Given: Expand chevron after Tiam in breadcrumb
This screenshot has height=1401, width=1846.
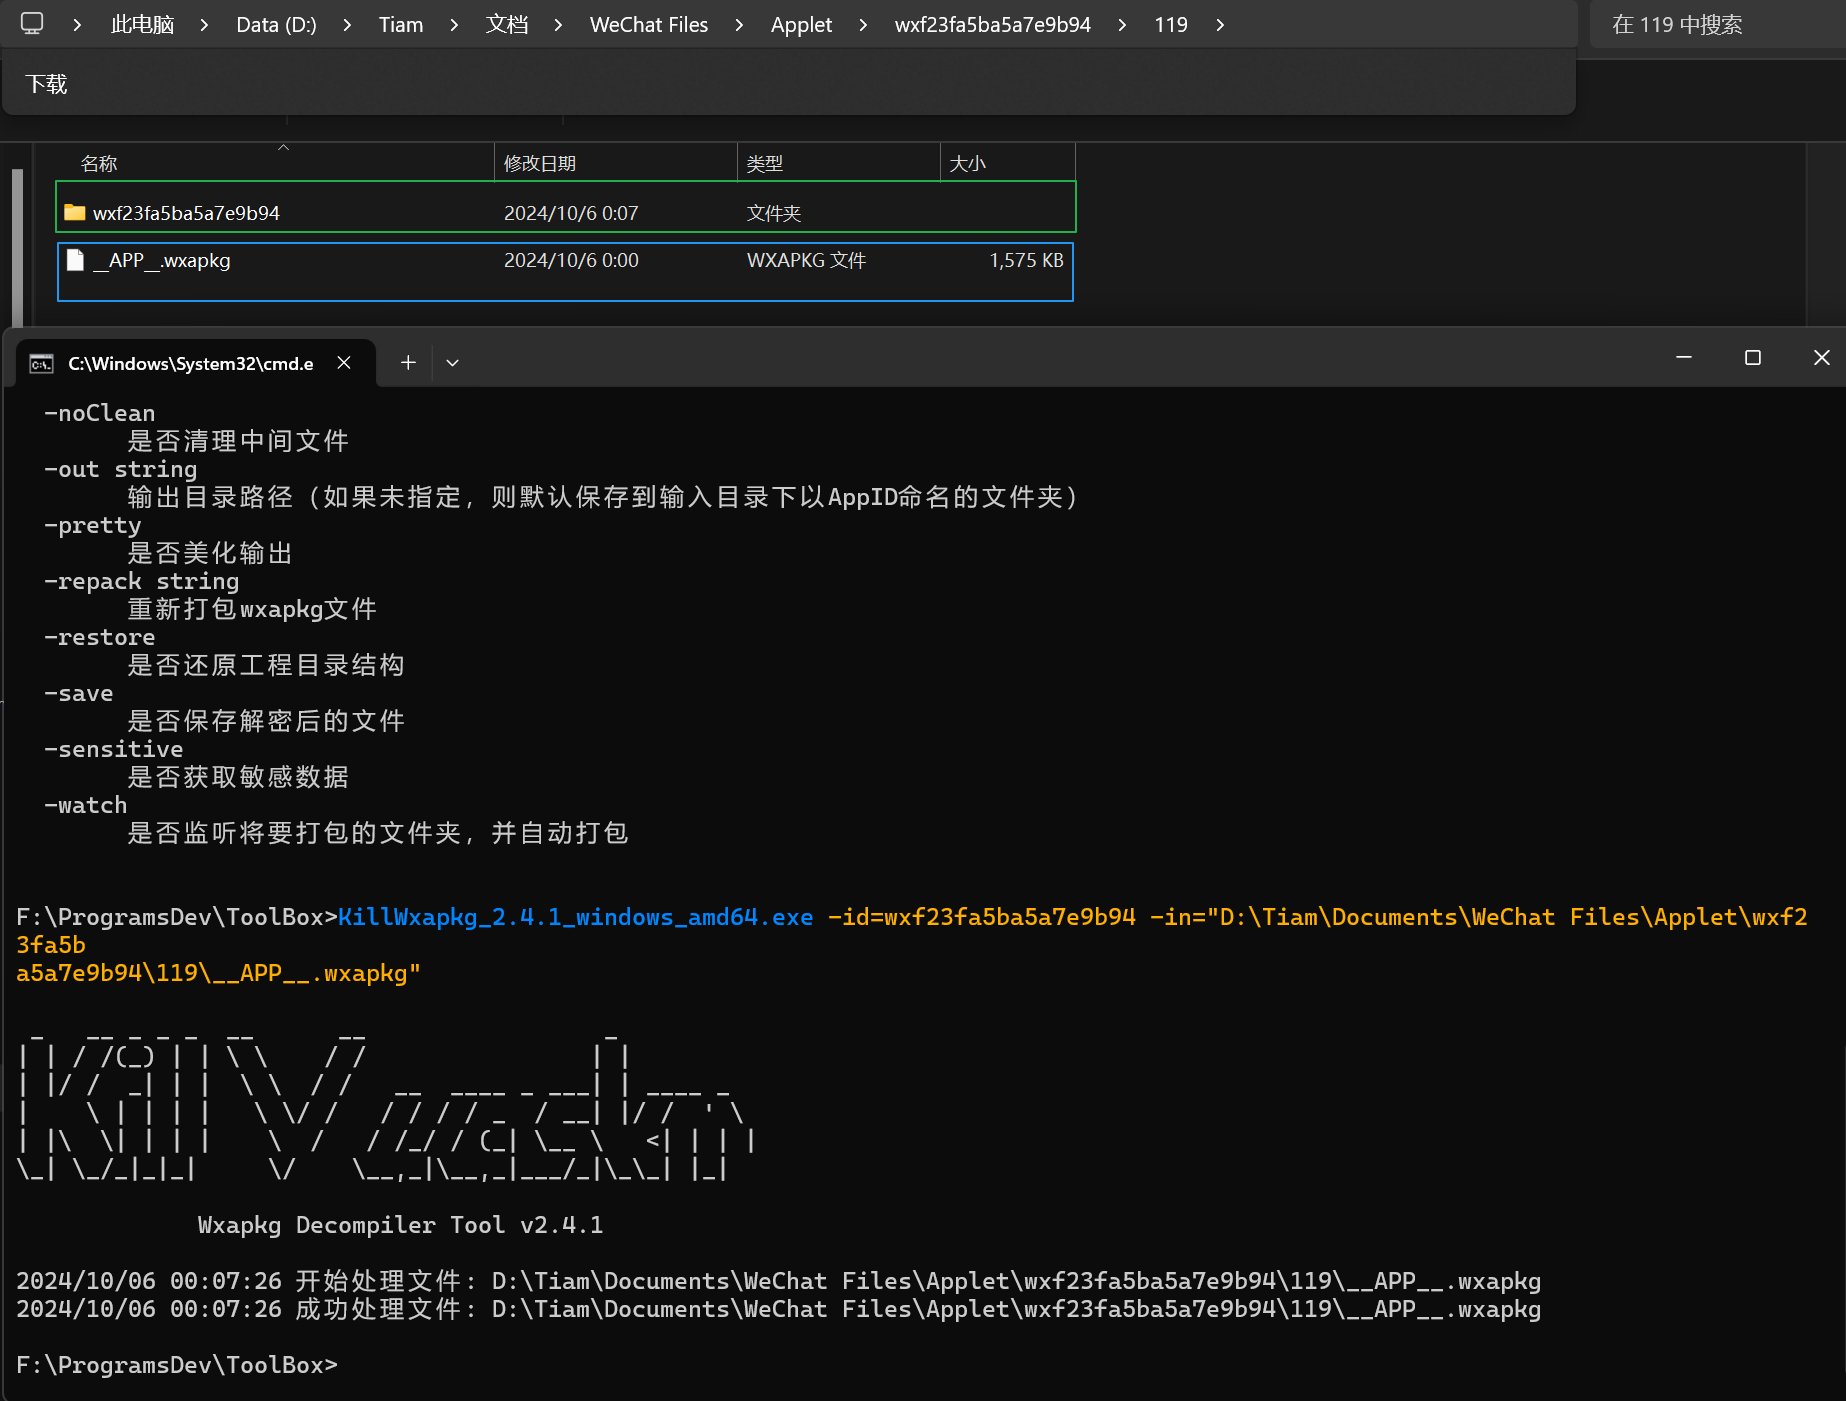Looking at the screenshot, I should (454, 25).
